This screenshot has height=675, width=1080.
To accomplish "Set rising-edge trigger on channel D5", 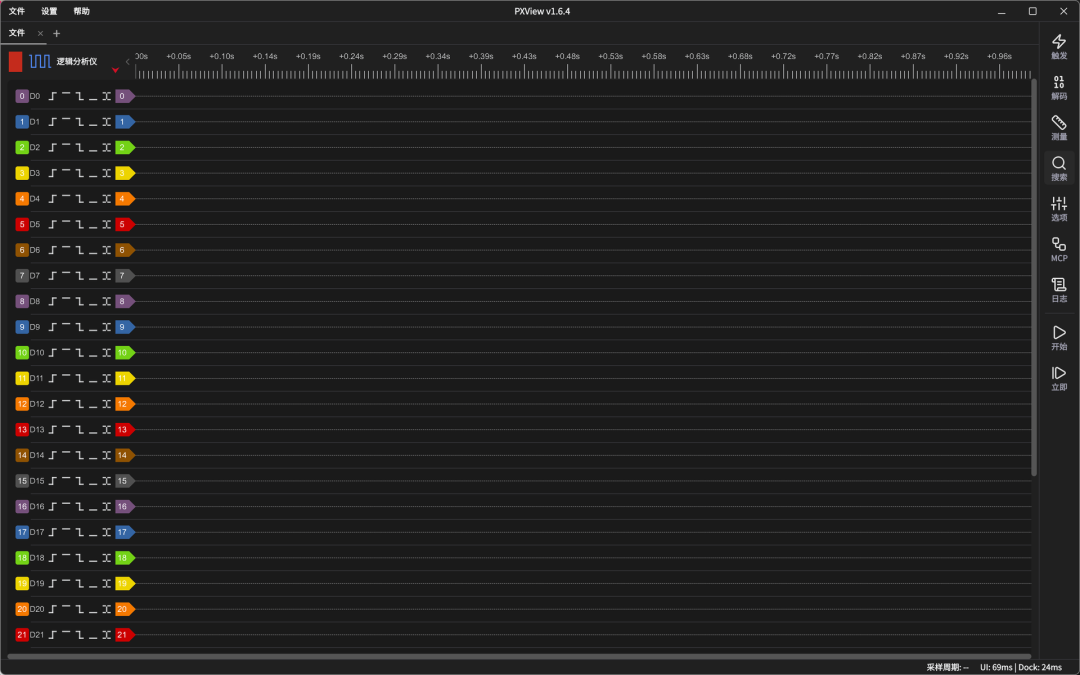I will click(x=52, y=225).
